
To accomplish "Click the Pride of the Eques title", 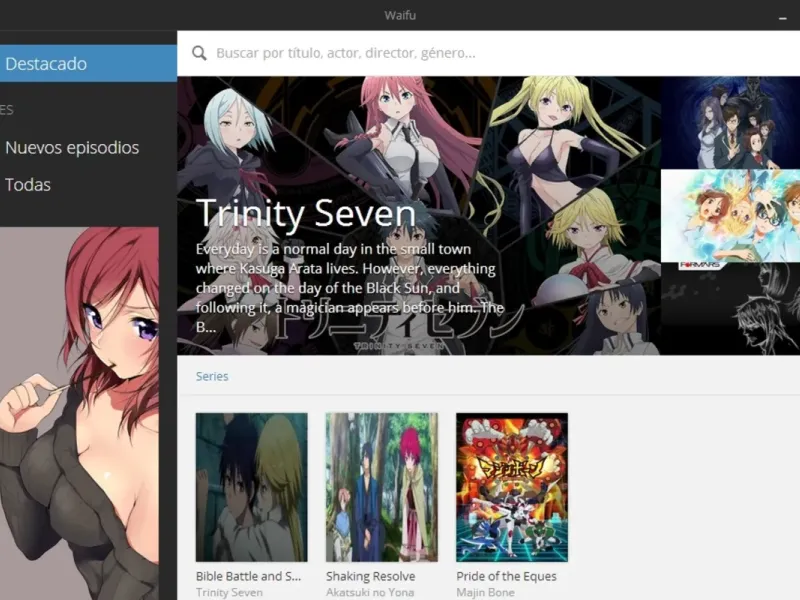I will pos(506,576).
